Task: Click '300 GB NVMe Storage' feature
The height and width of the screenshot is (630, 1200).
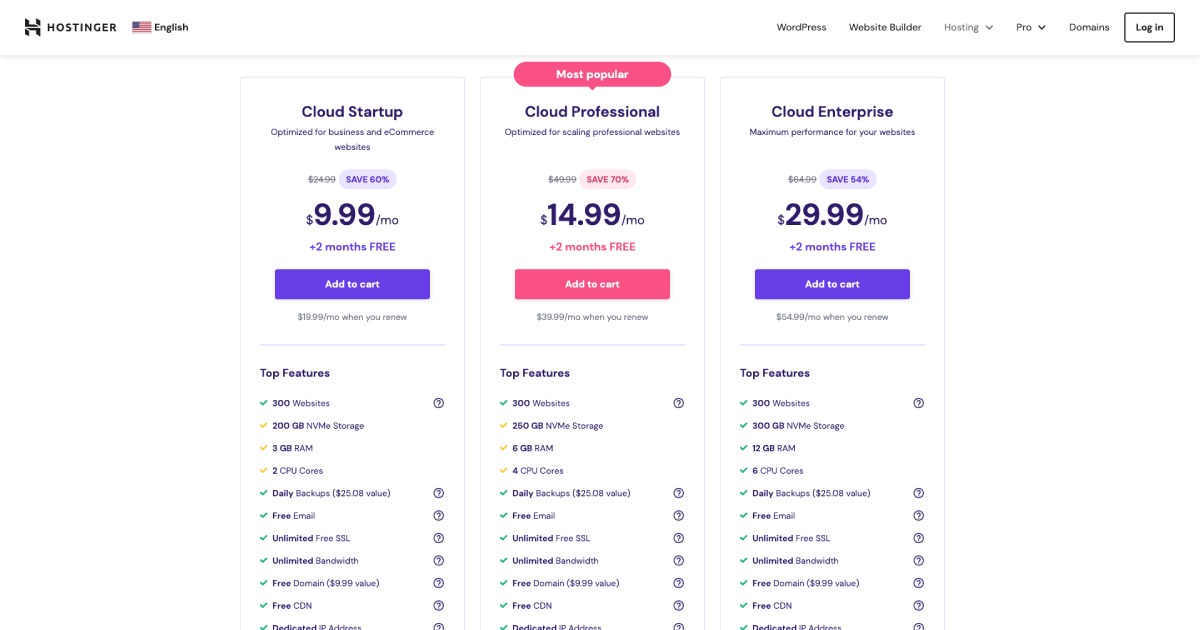Action: tap(798, 426)
